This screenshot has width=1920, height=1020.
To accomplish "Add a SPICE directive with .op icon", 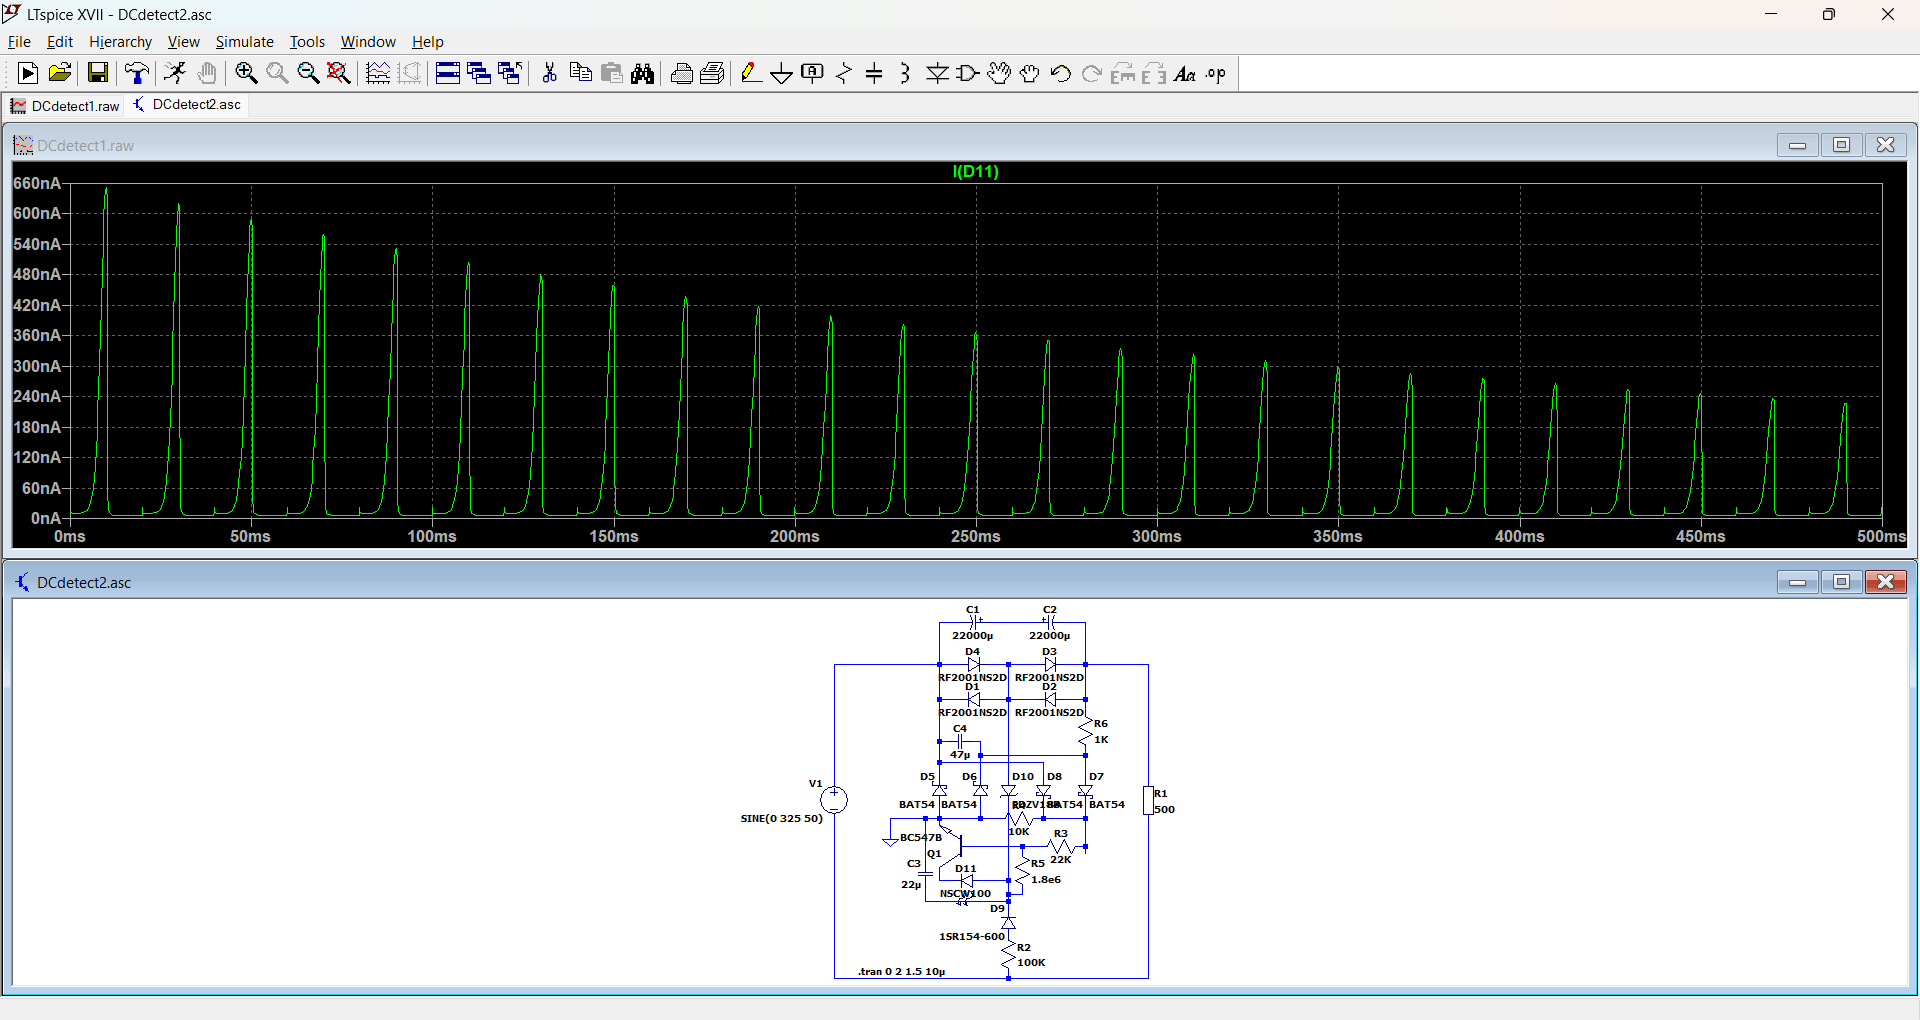I will click(x=1216, y=73).
